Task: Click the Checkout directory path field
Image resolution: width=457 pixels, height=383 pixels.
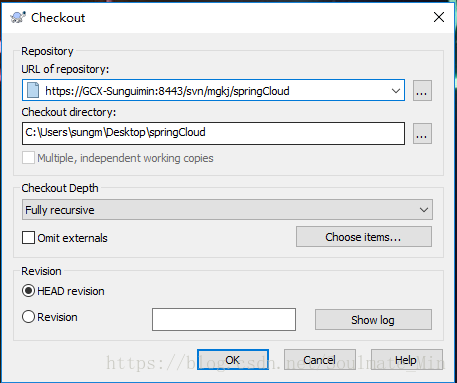Action: [213, 133]
